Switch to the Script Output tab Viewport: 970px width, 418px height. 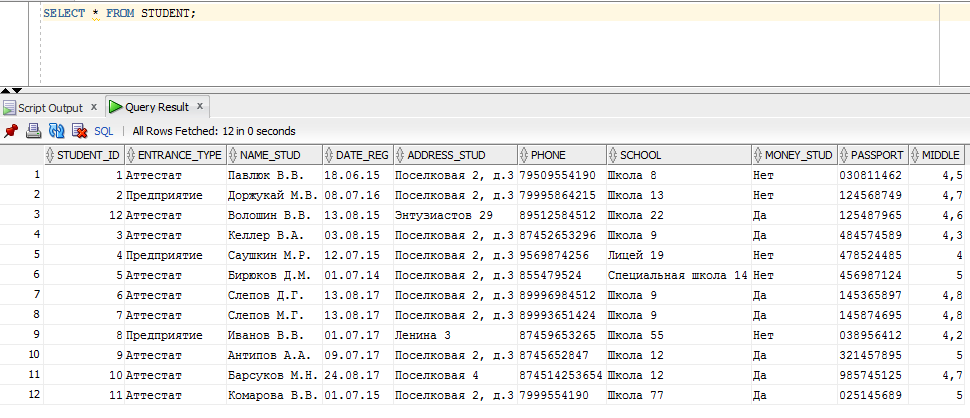[50, 108]
